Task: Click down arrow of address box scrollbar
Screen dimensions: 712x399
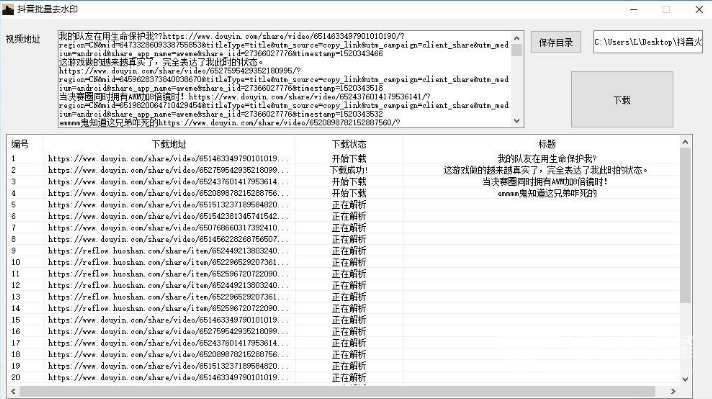Action: point(517,121)
